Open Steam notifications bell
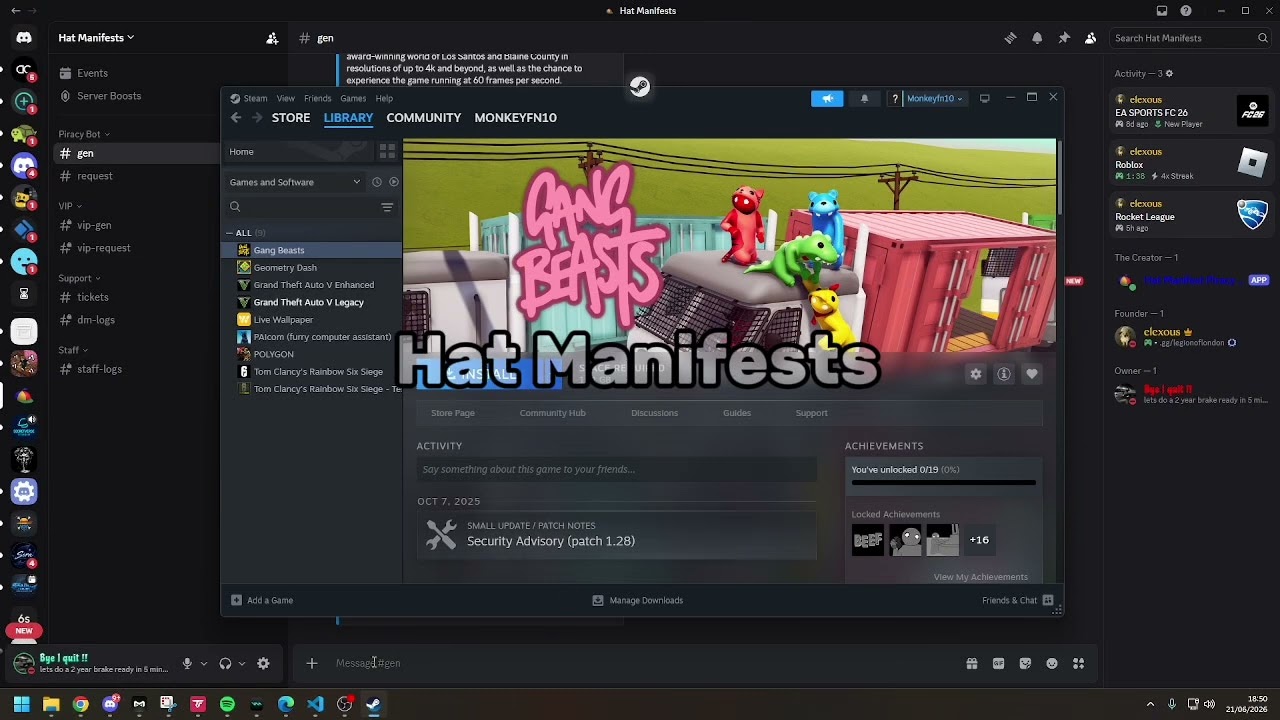1280x720 pixels. 864,98
